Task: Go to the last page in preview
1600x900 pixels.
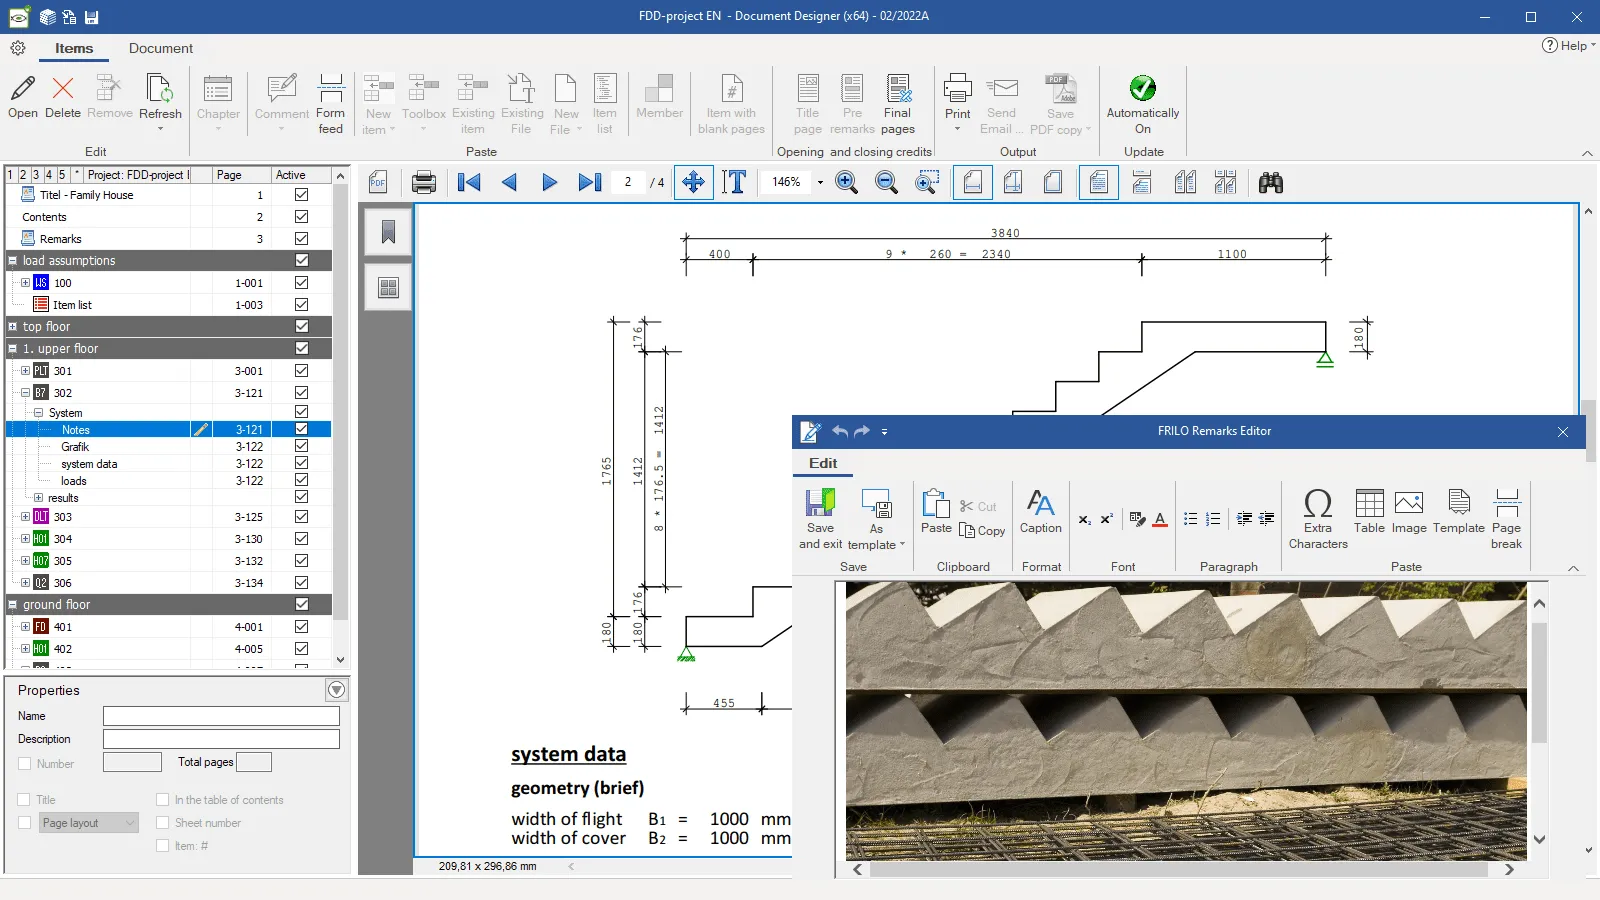Action: click(590, 183)
